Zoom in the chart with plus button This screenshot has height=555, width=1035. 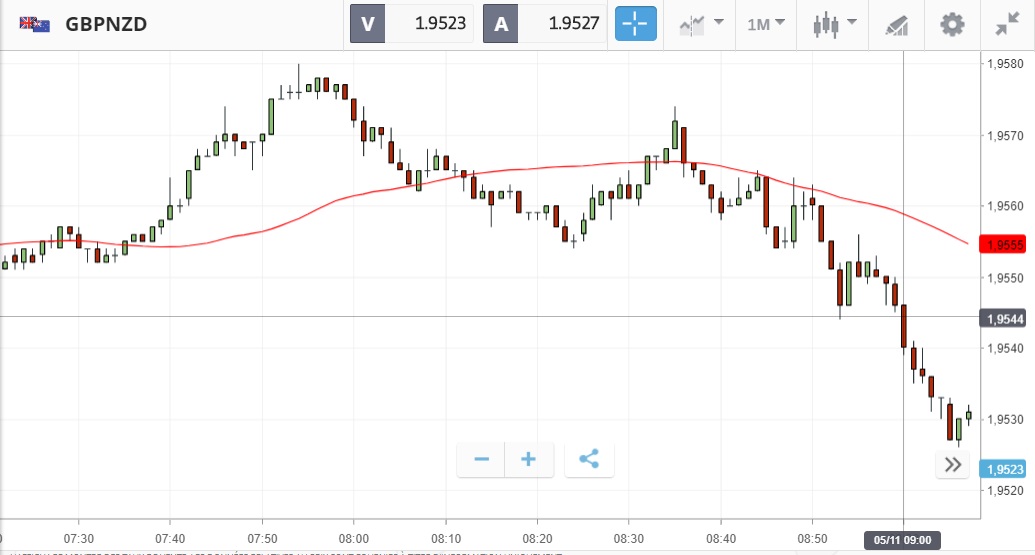pyautogui.click(x=529, y=459)
